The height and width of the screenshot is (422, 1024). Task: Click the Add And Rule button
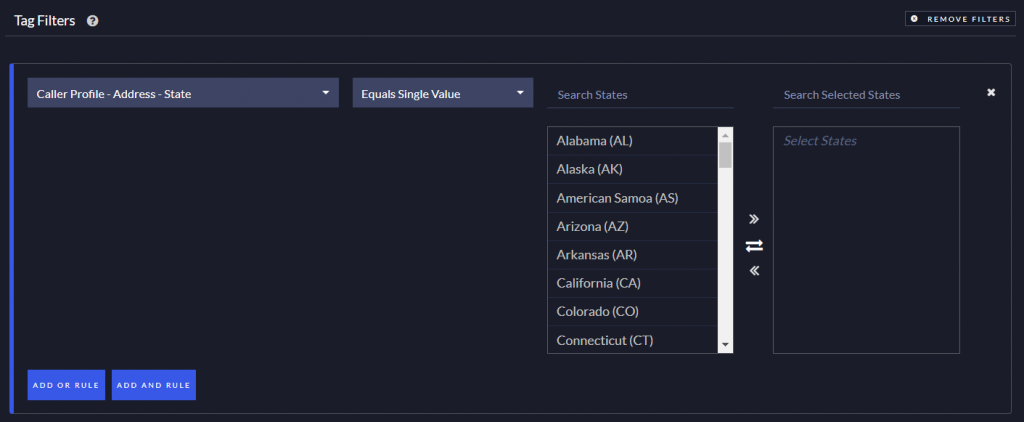(x=154, y=385)
